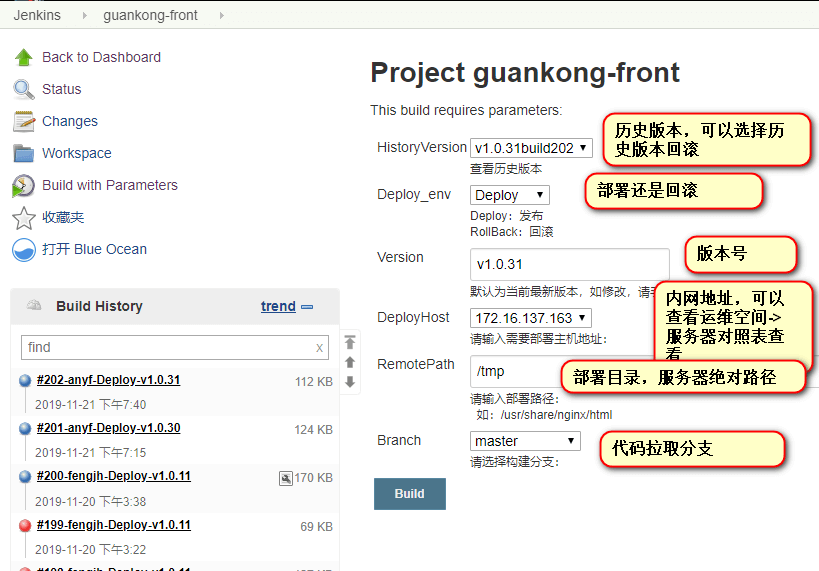Screen dimensions: 819x571
Task: Go Back to Dashboard link
Action: (x=101, y=57)
